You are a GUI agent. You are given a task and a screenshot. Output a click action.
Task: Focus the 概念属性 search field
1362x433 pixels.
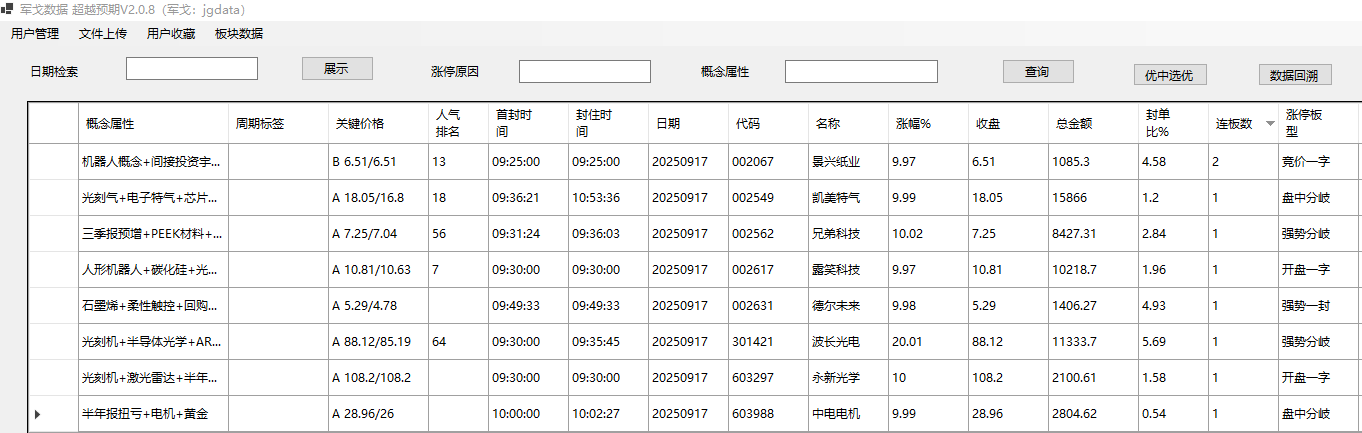pos(861,72)
